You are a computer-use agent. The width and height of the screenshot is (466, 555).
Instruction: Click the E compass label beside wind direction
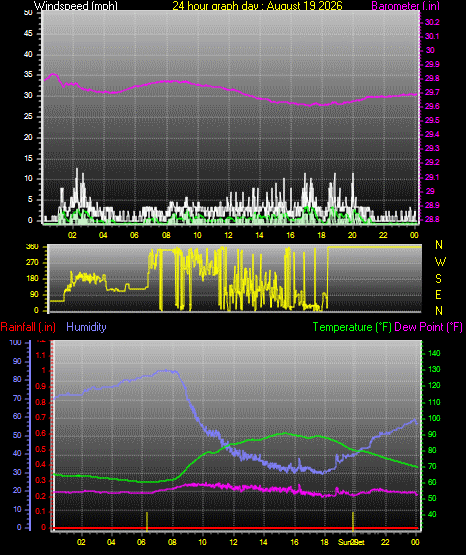click(438, 294)
